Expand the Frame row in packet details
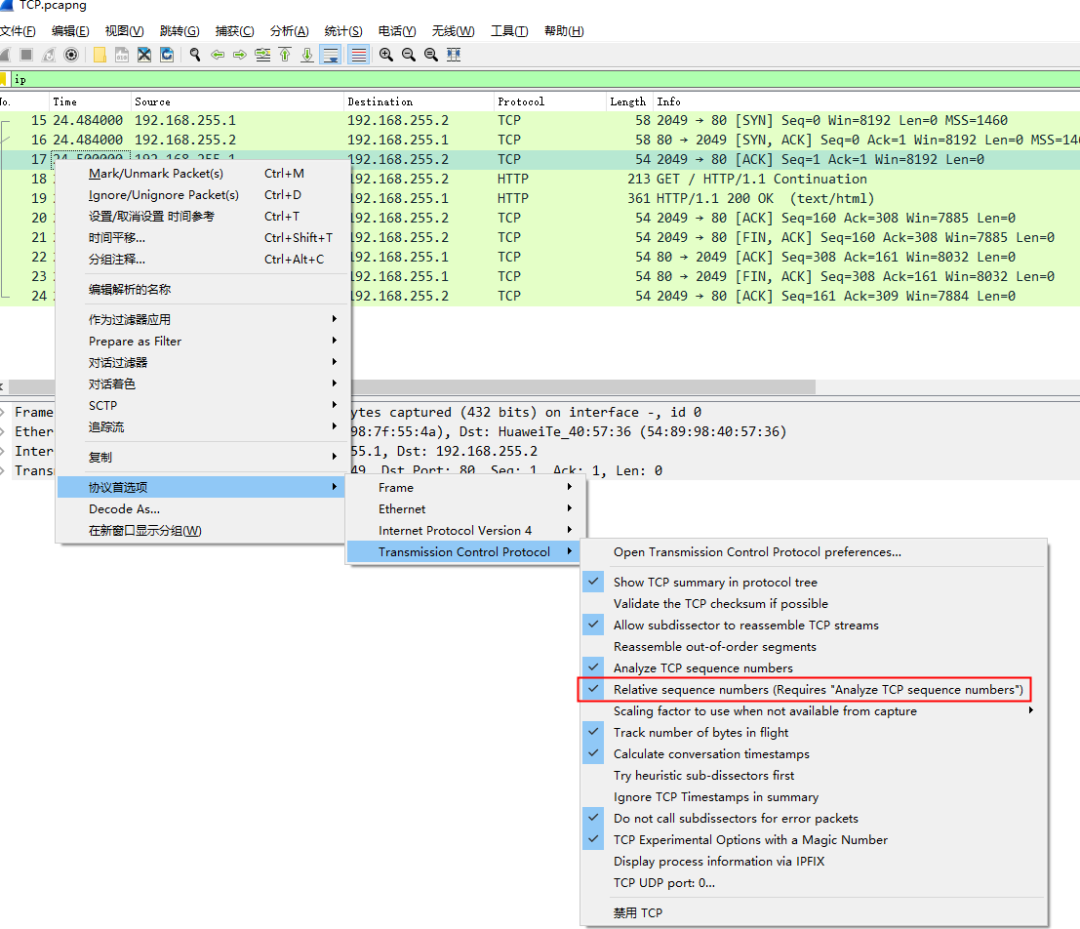This screenshot has height=929, width=1080. click(3, 412)
